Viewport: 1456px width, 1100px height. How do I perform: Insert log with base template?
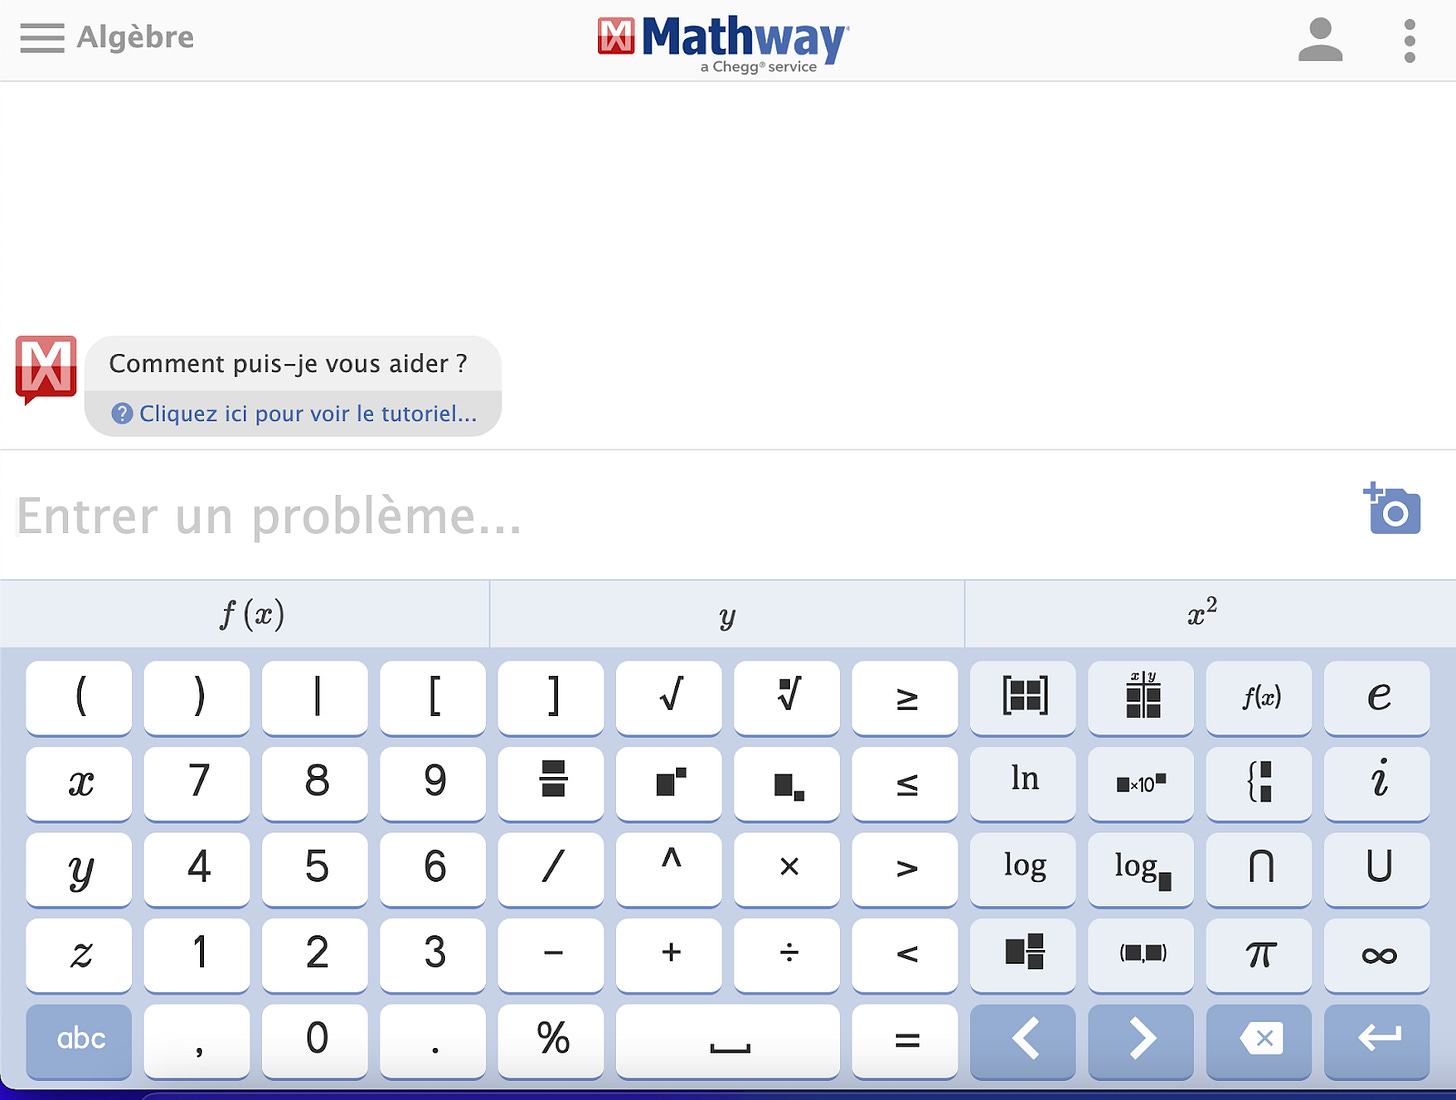tap(1141, 870)
